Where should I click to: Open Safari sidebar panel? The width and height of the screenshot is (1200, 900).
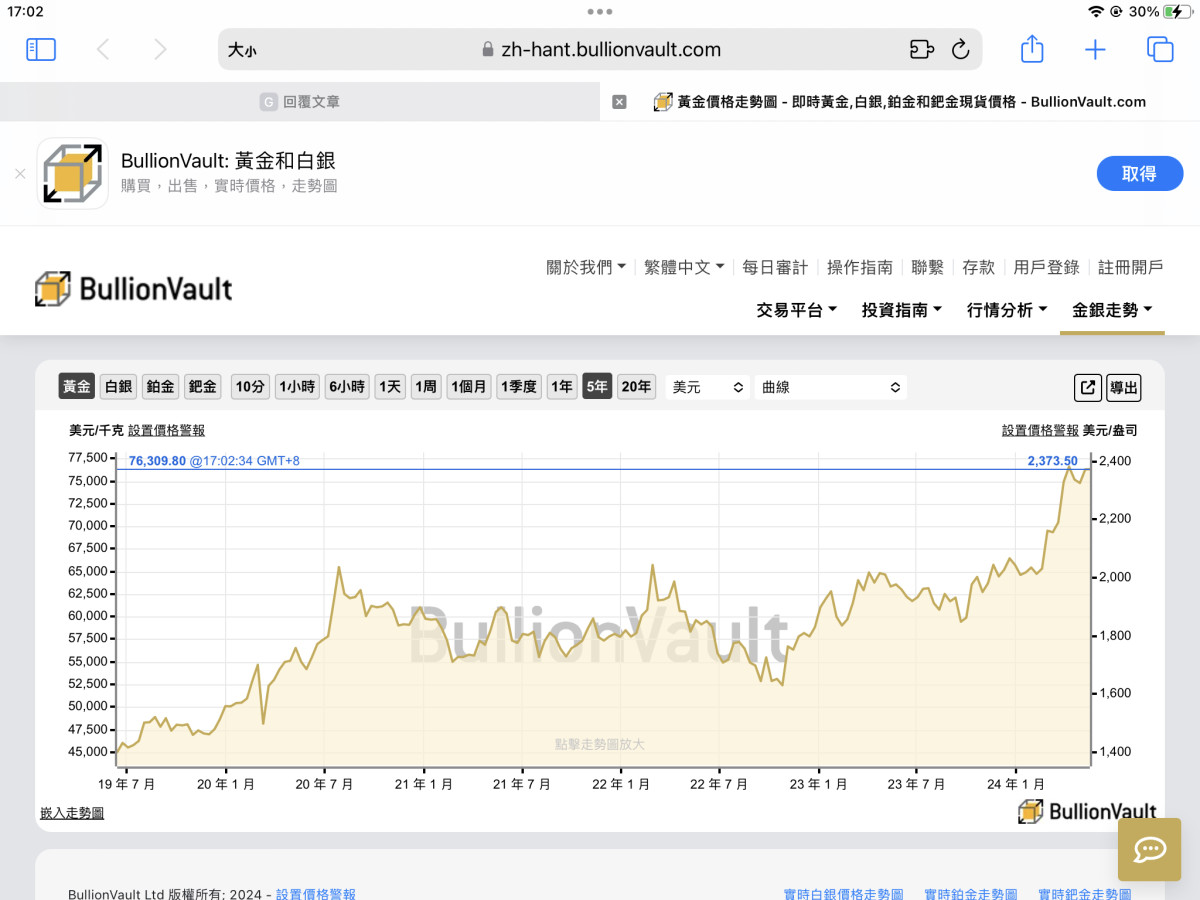41,49
